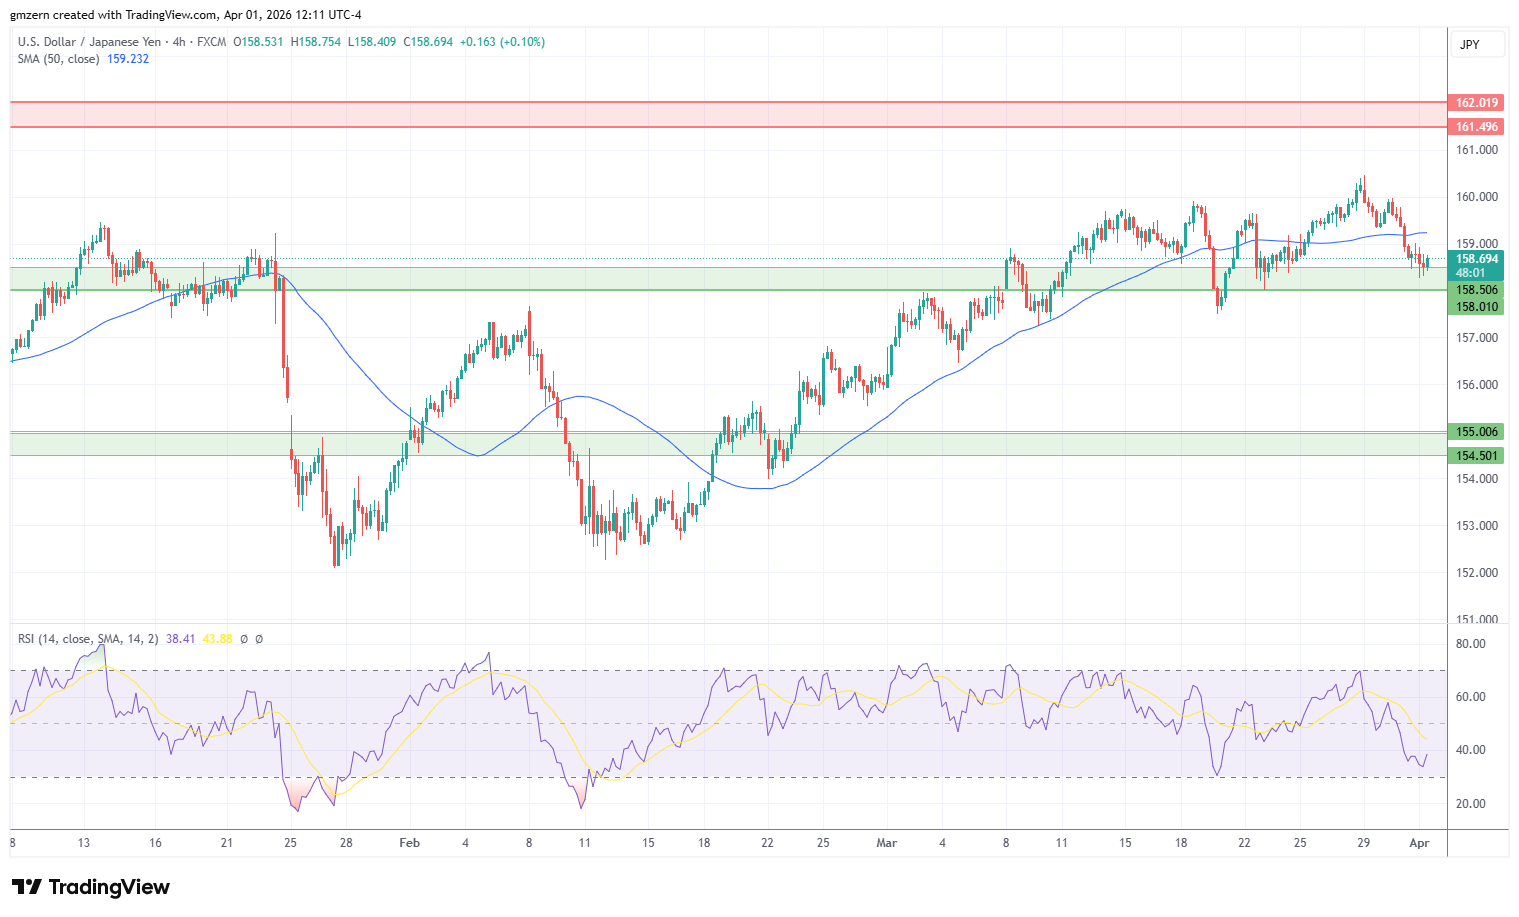Click the 161.000 price axis tick
1519x917 pixels.
pyautogui.click(x=1477, y=150)
